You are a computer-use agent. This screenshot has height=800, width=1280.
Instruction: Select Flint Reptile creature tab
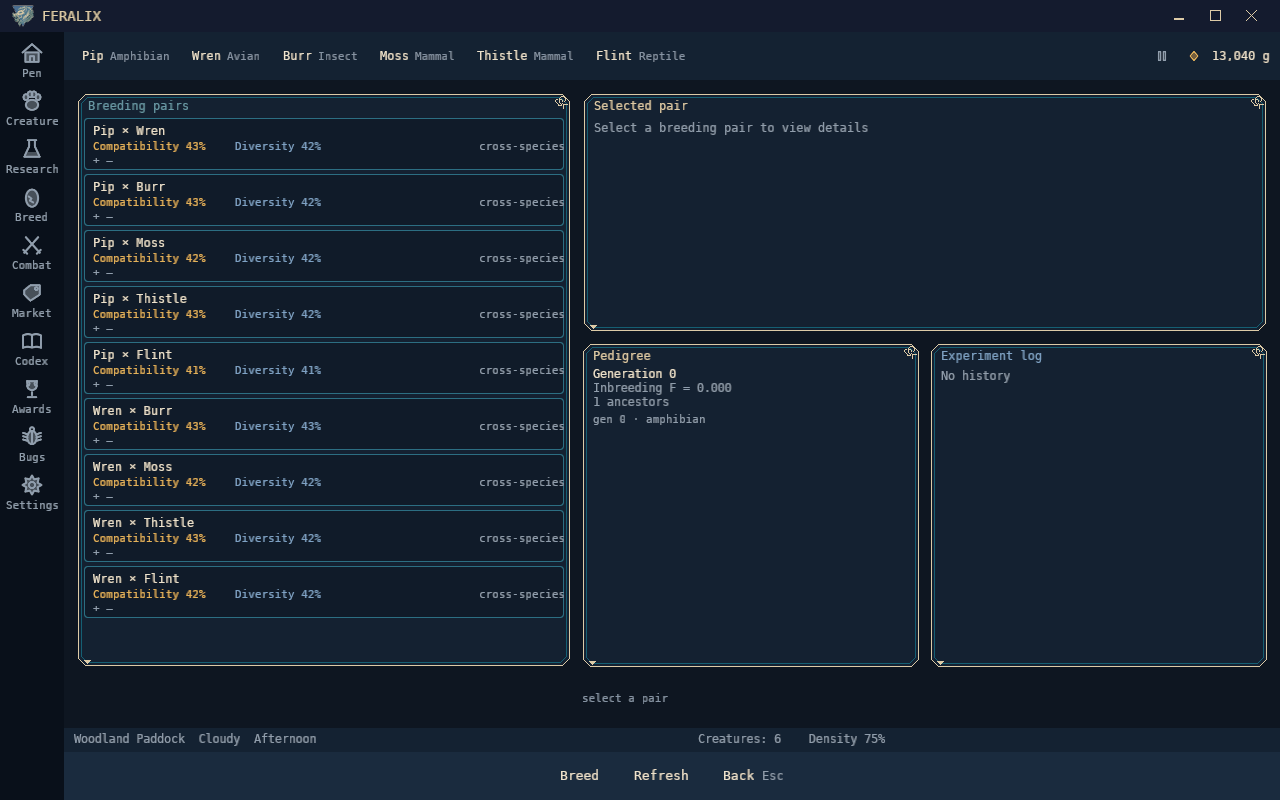click(x=641, y=56)
